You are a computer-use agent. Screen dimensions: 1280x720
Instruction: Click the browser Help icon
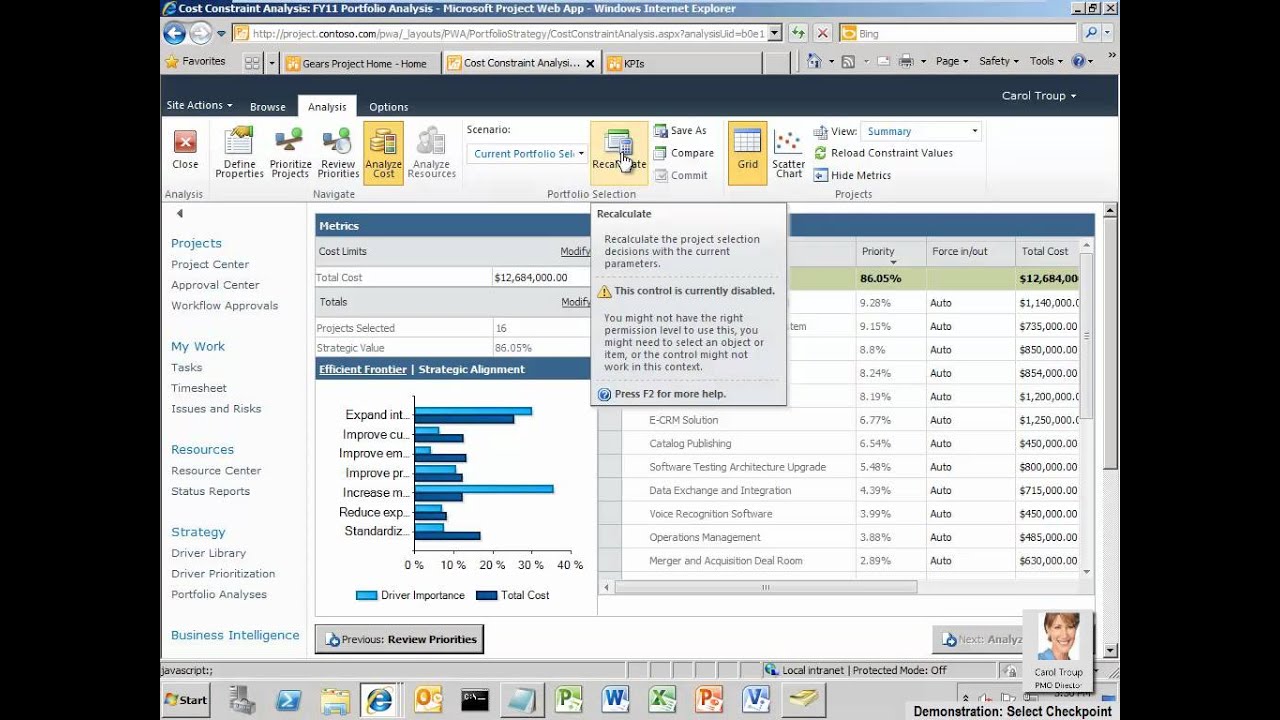[x=1078, y=61]
